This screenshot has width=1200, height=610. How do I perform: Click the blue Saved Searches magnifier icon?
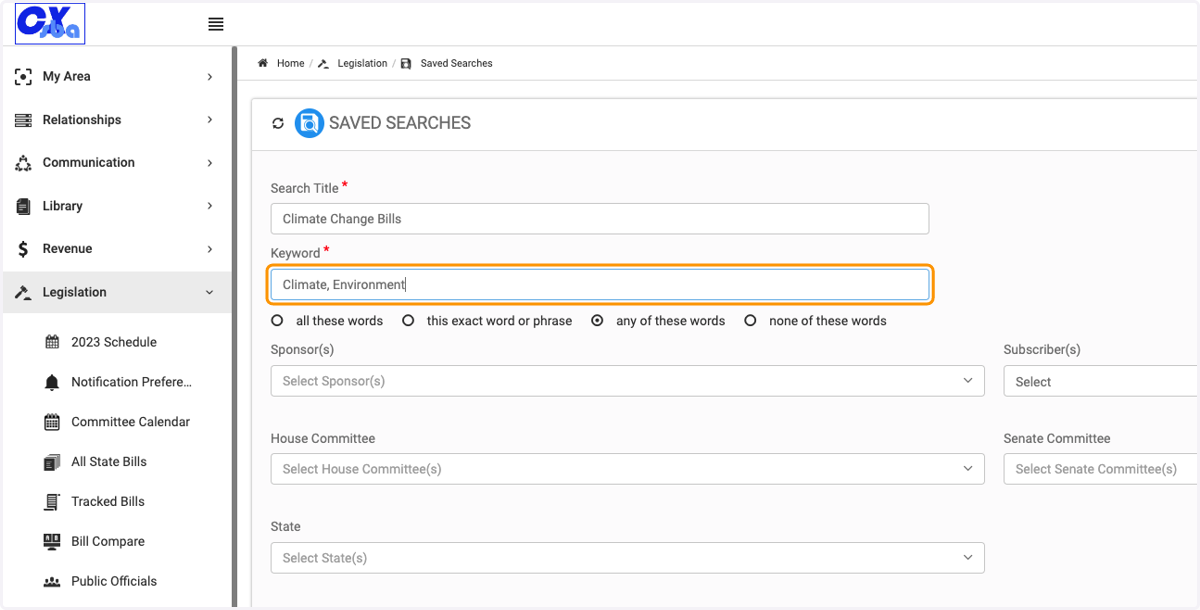[309, 123]
